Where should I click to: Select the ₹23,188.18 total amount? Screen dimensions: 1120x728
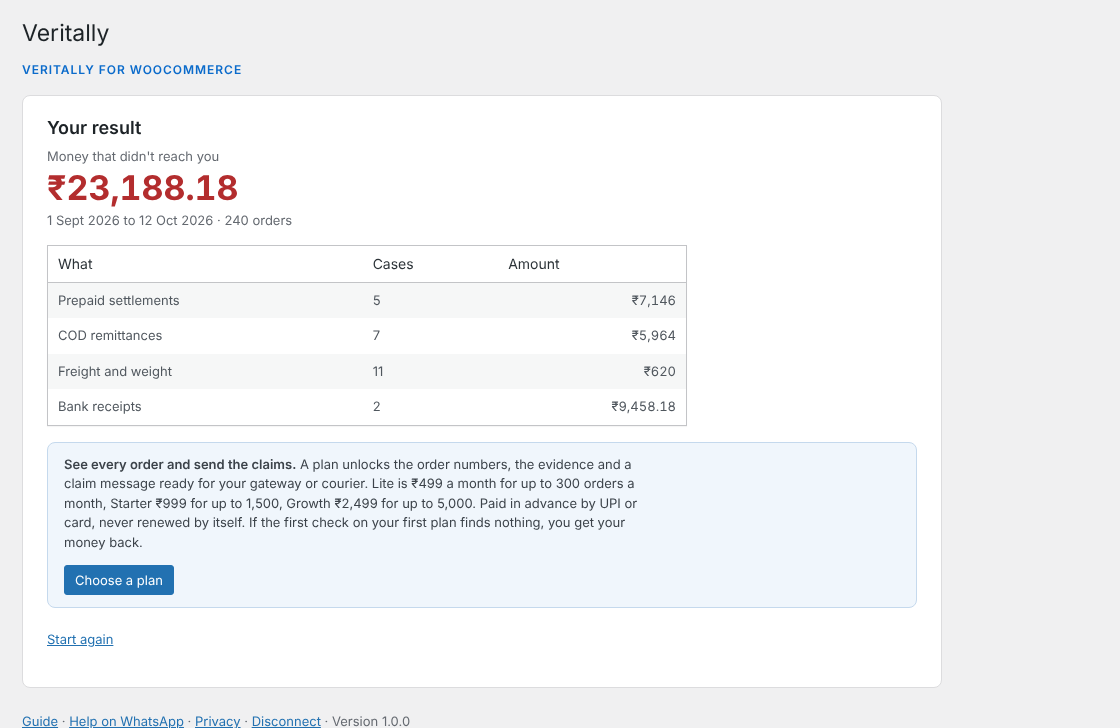142,188
